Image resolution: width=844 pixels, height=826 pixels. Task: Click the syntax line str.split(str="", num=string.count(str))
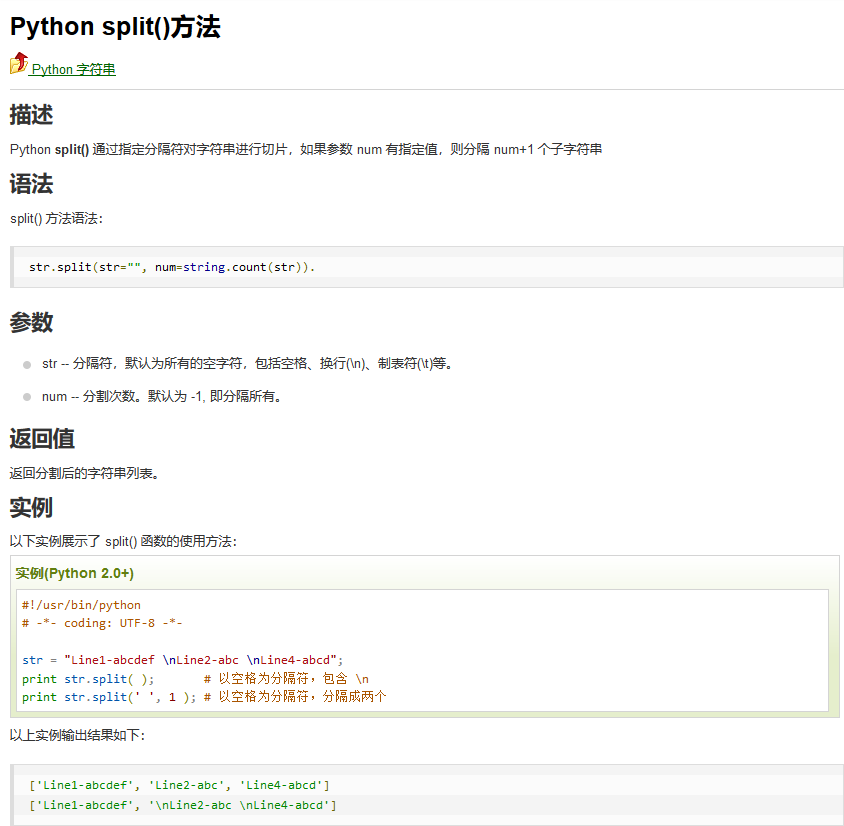(x=172, y=267)
